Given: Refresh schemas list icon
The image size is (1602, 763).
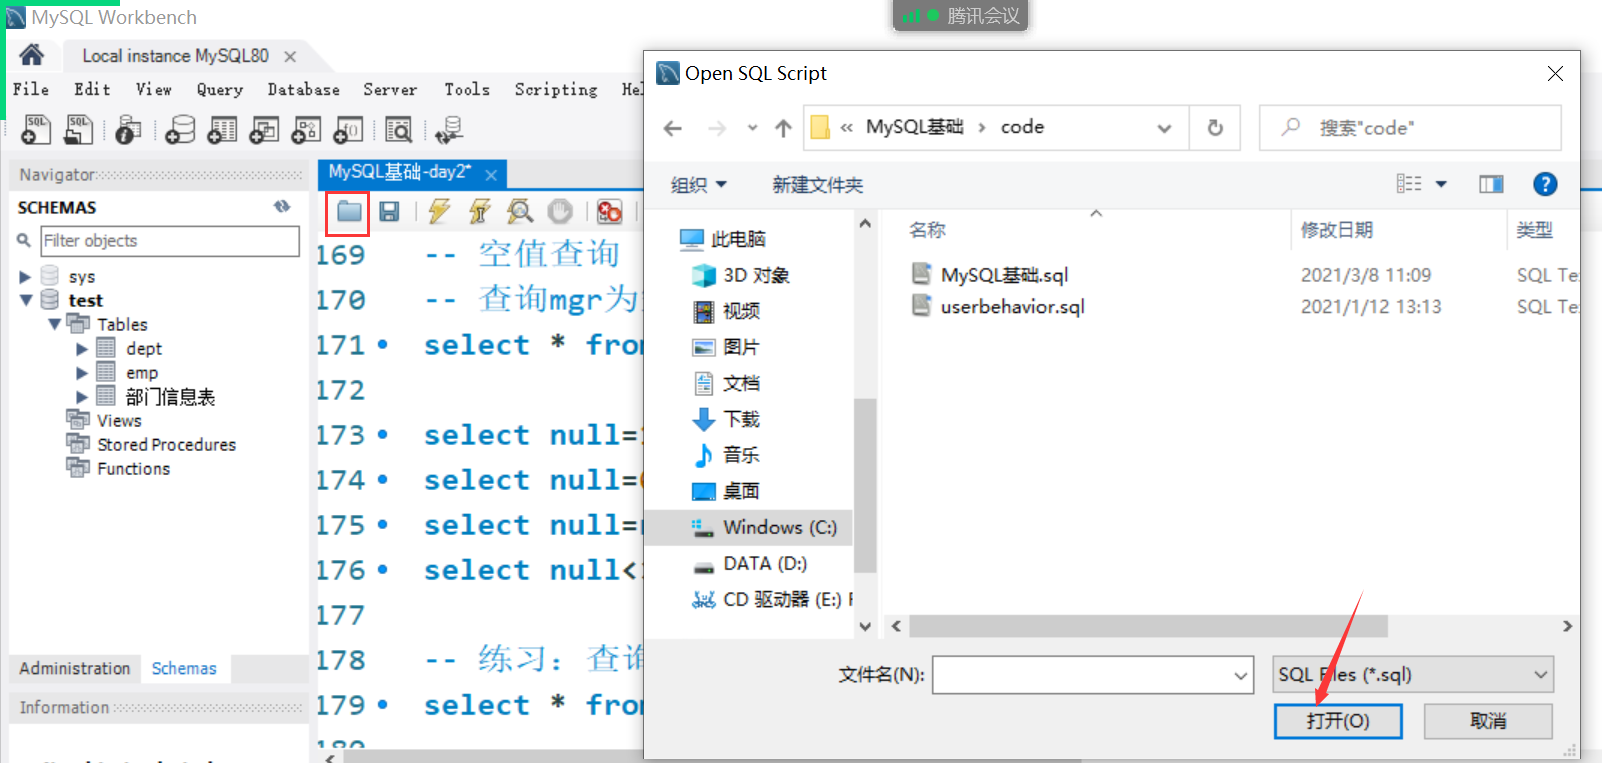Looking at the screenshot, I should (282, 206).
